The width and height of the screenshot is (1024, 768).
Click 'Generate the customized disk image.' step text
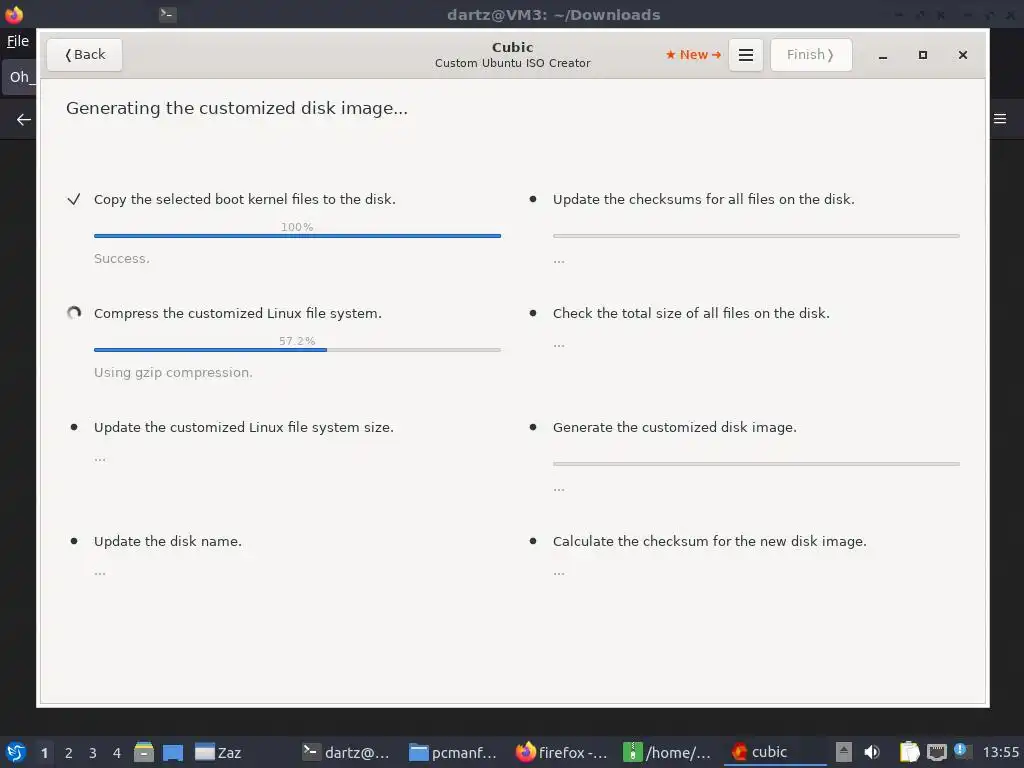tap(675, 427)
